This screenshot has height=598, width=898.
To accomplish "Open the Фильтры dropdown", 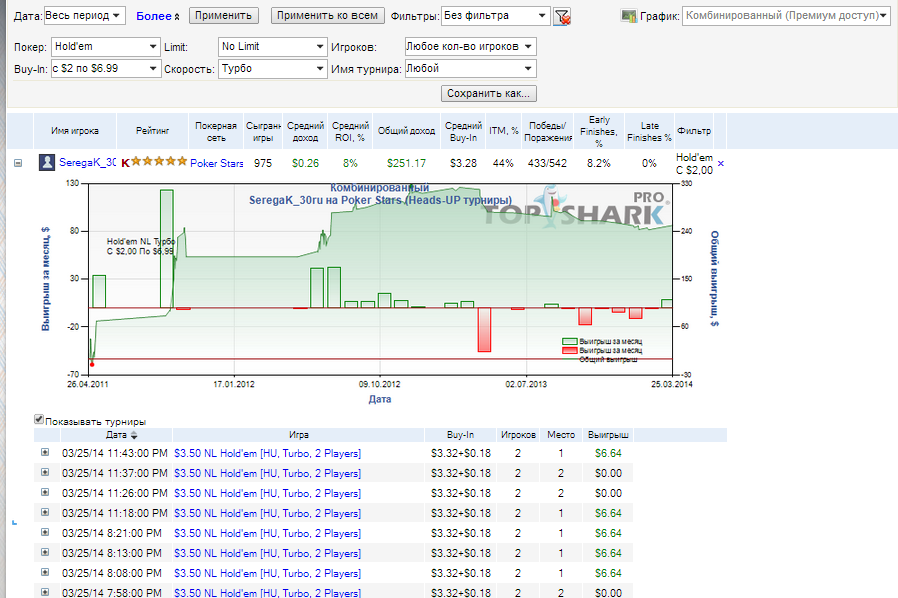I will pos(496,16).
